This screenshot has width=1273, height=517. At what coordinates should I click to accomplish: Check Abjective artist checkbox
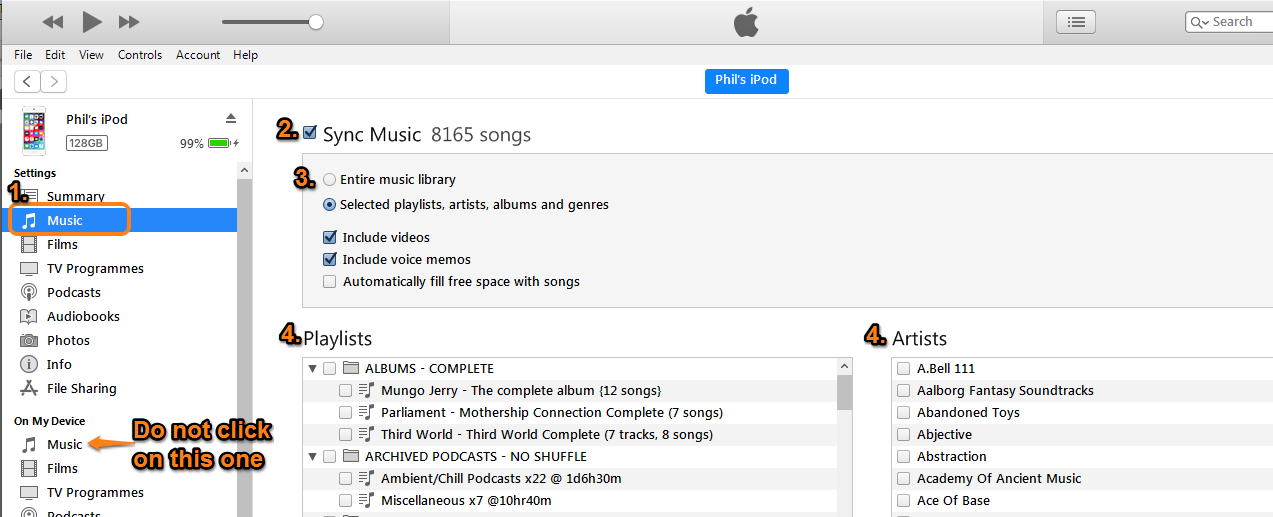[x=904, y=435]
